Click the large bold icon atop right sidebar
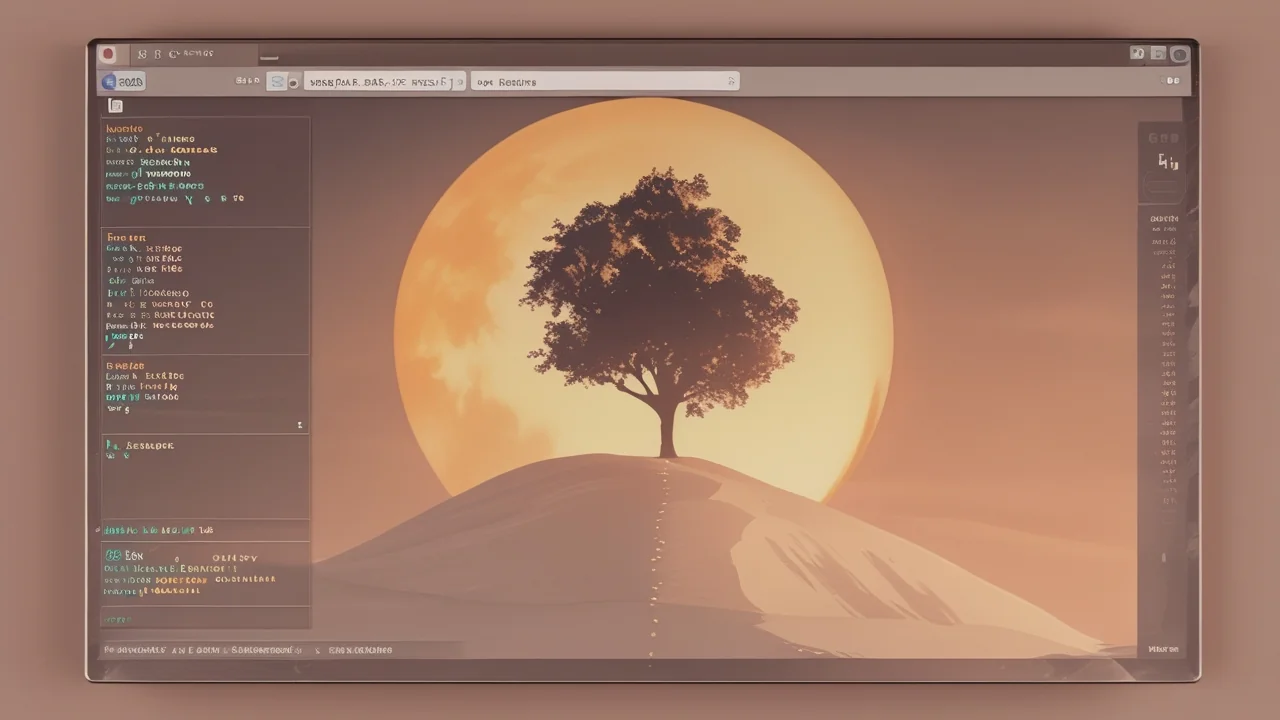 (x=1167, y=162)
